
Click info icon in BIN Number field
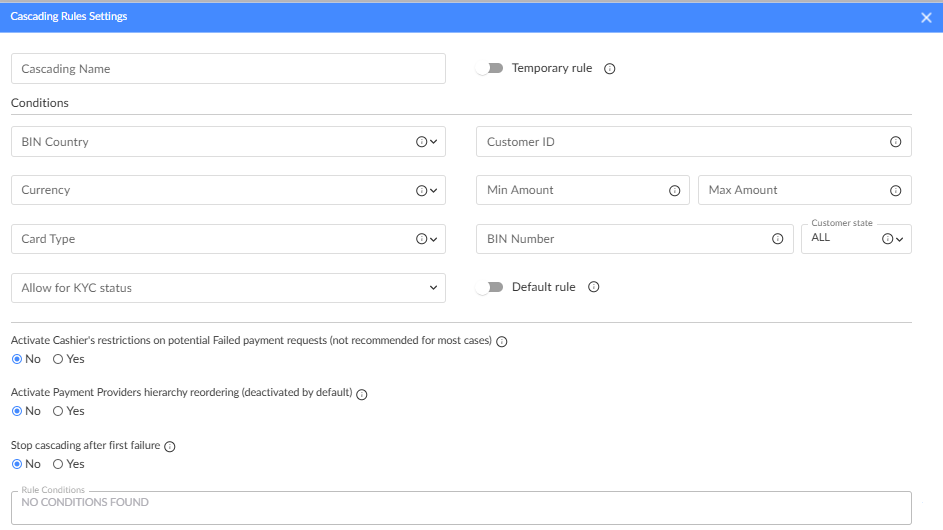coord(777,239)
